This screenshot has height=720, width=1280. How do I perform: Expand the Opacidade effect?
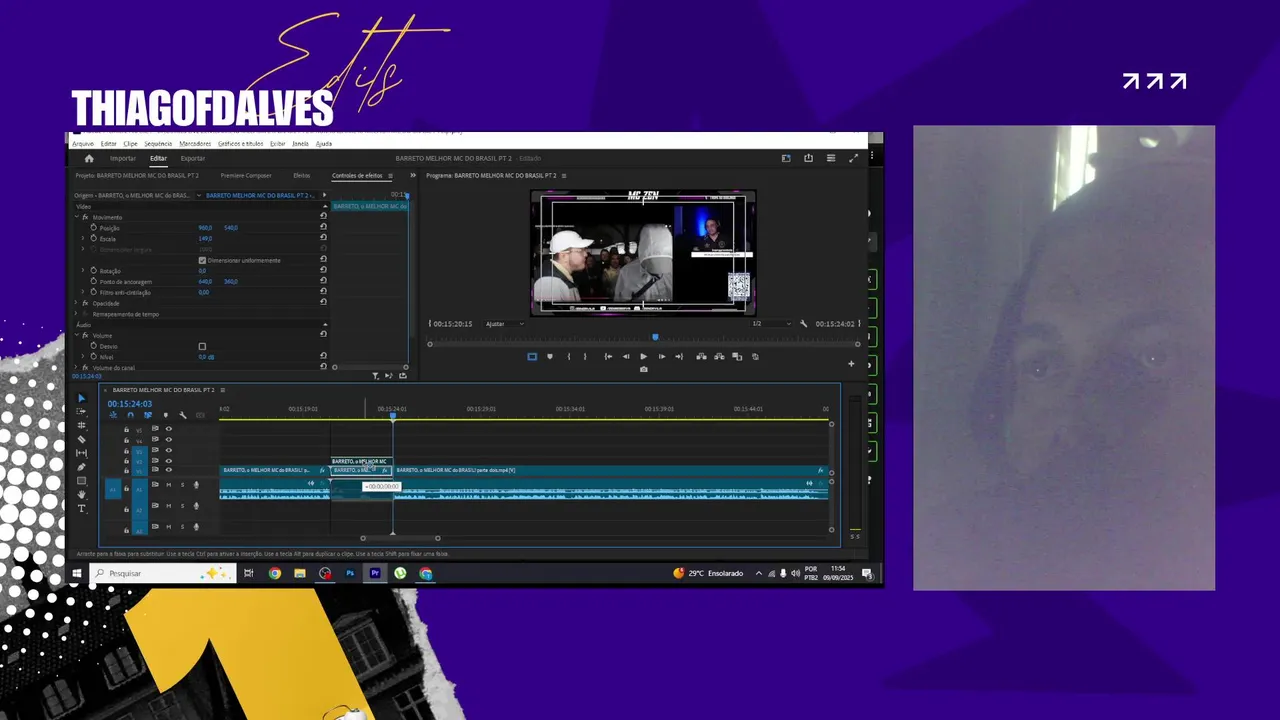click(x=75, y=302)
